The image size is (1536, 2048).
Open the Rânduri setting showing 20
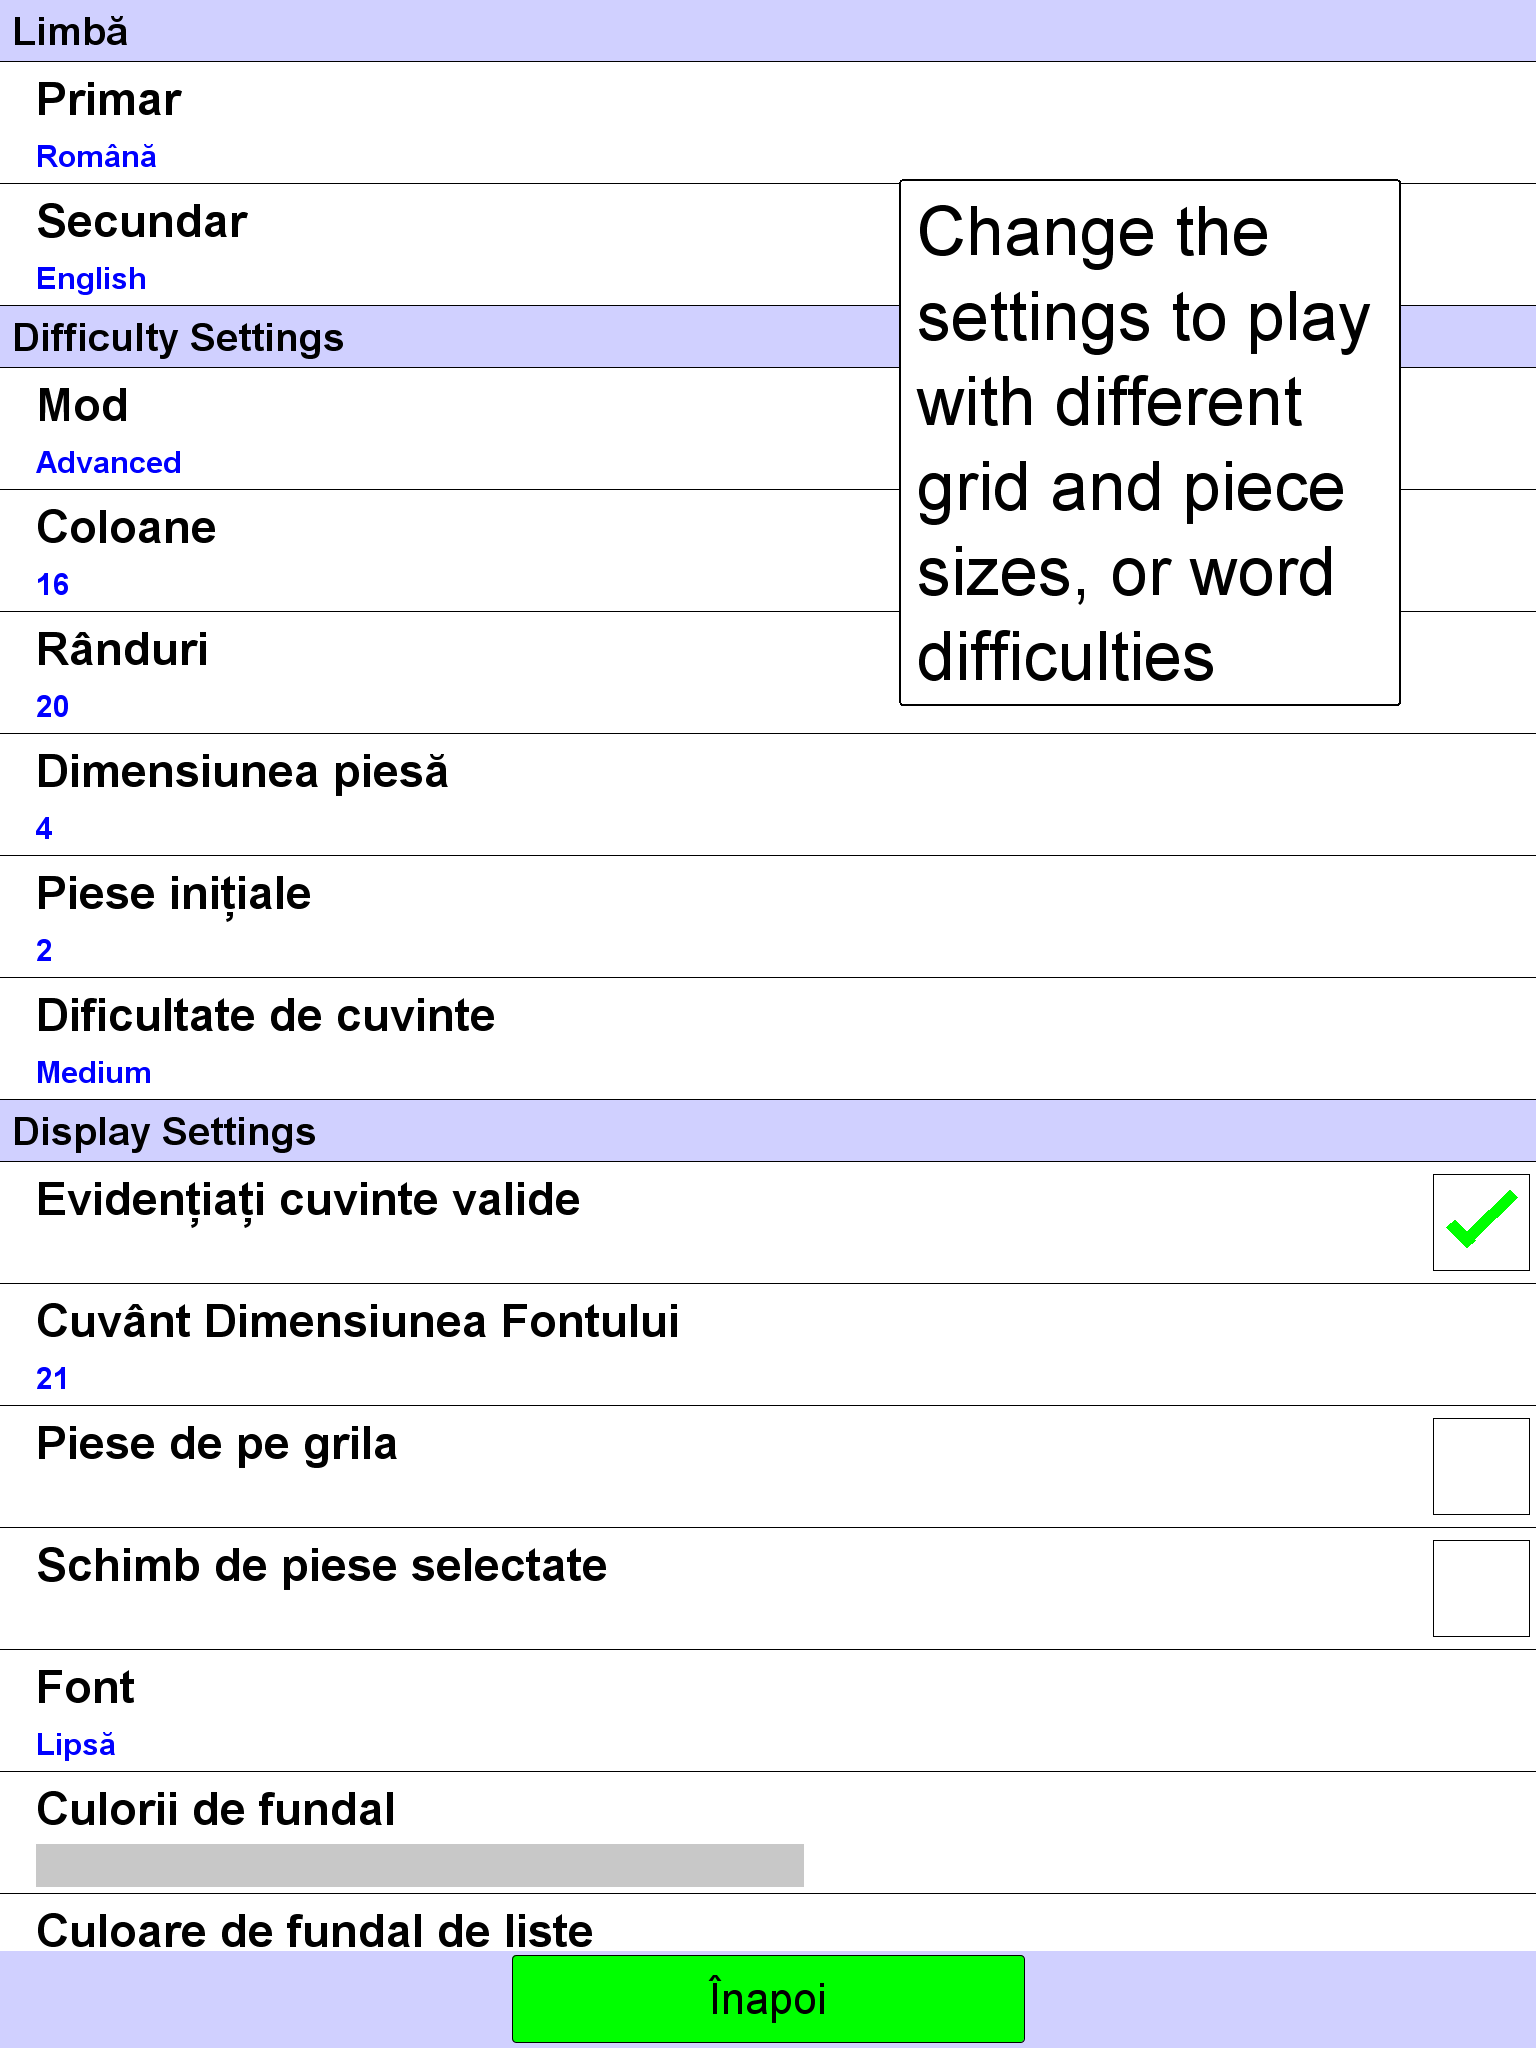[768, 673]
